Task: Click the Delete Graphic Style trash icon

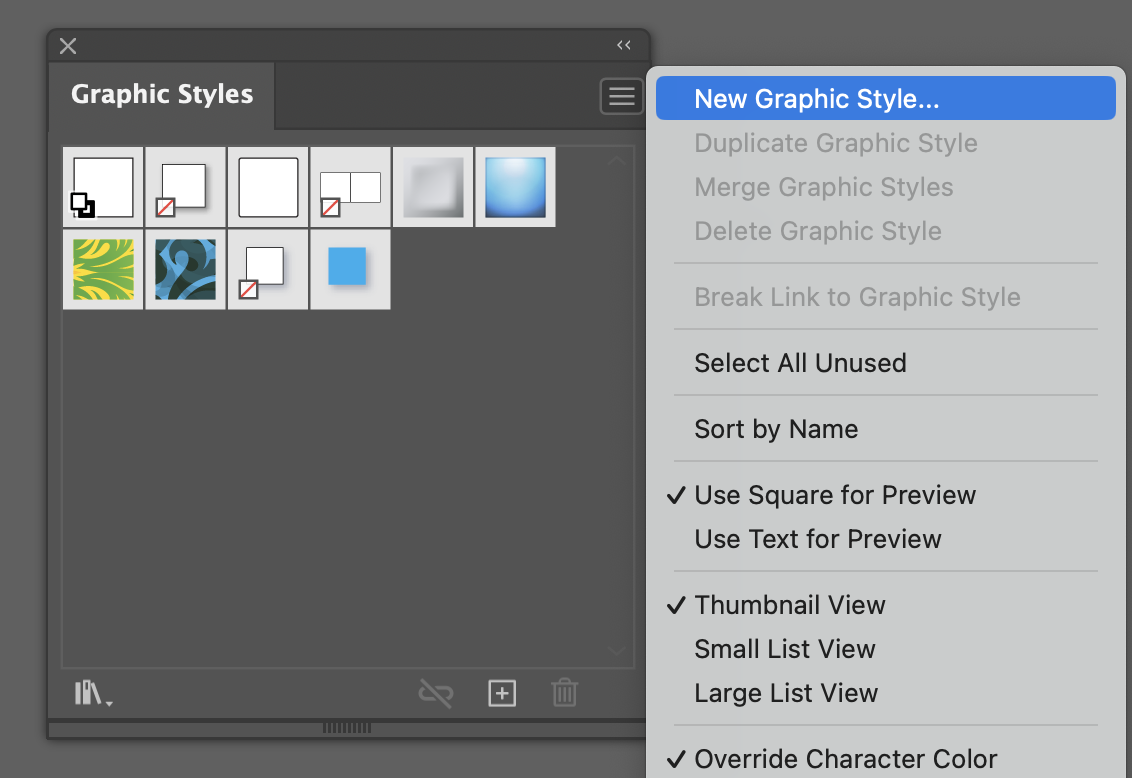Action: click(564, 692)
